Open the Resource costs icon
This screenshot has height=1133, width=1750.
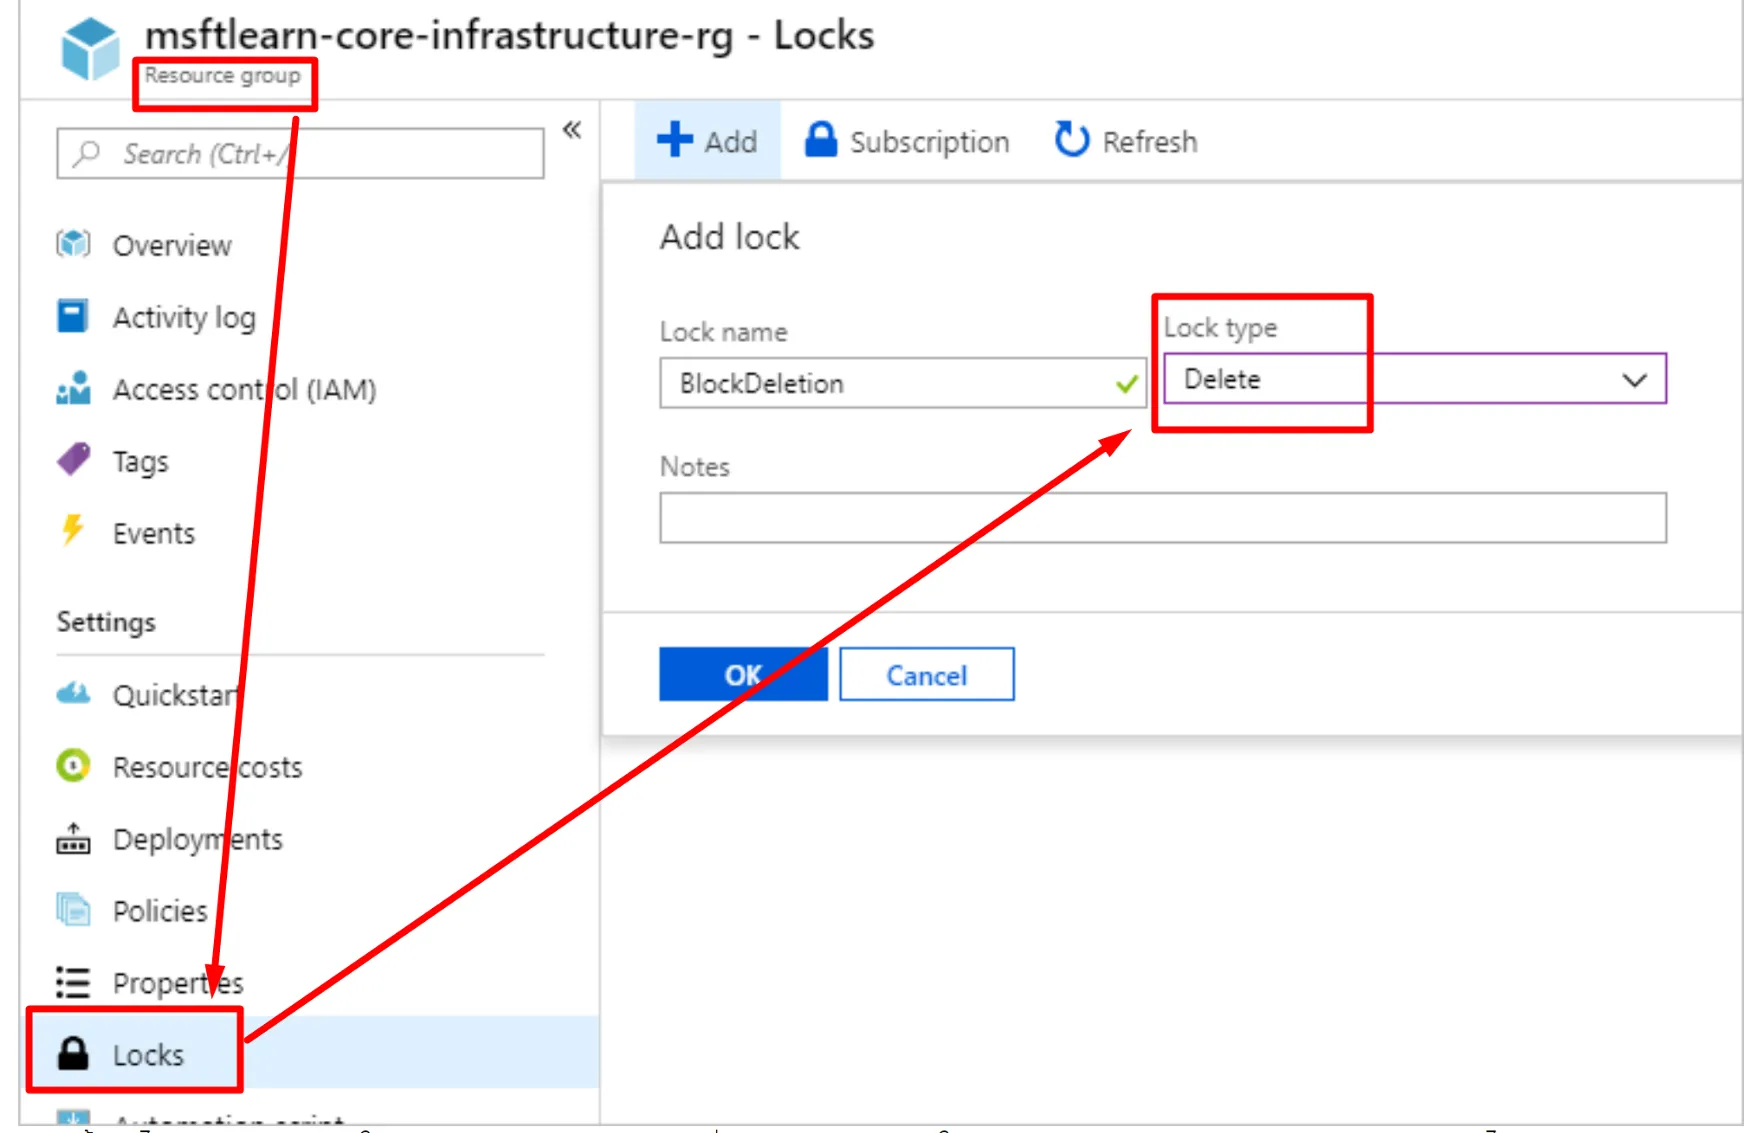(x=73, y=766)
